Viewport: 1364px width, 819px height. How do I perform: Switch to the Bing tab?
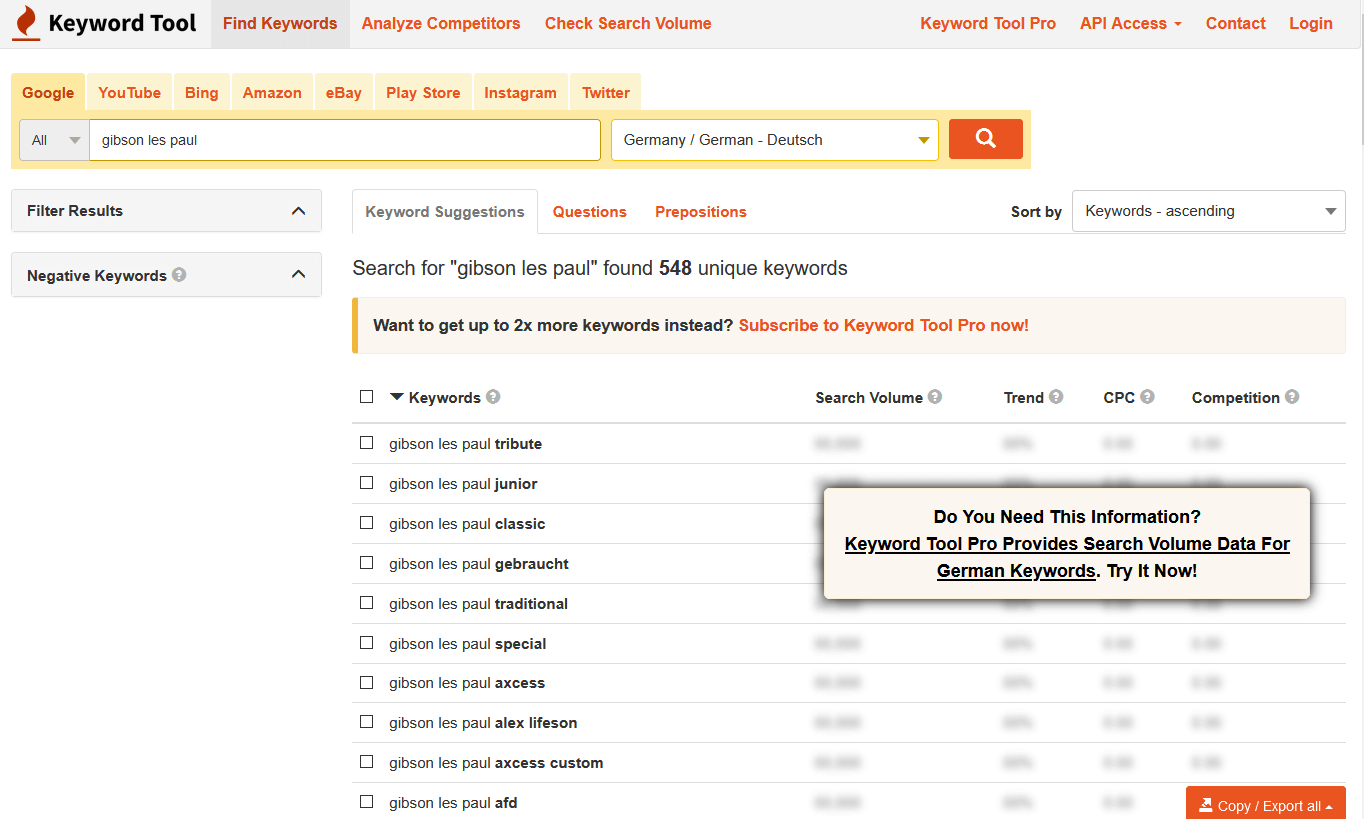[x=201, y=92]
